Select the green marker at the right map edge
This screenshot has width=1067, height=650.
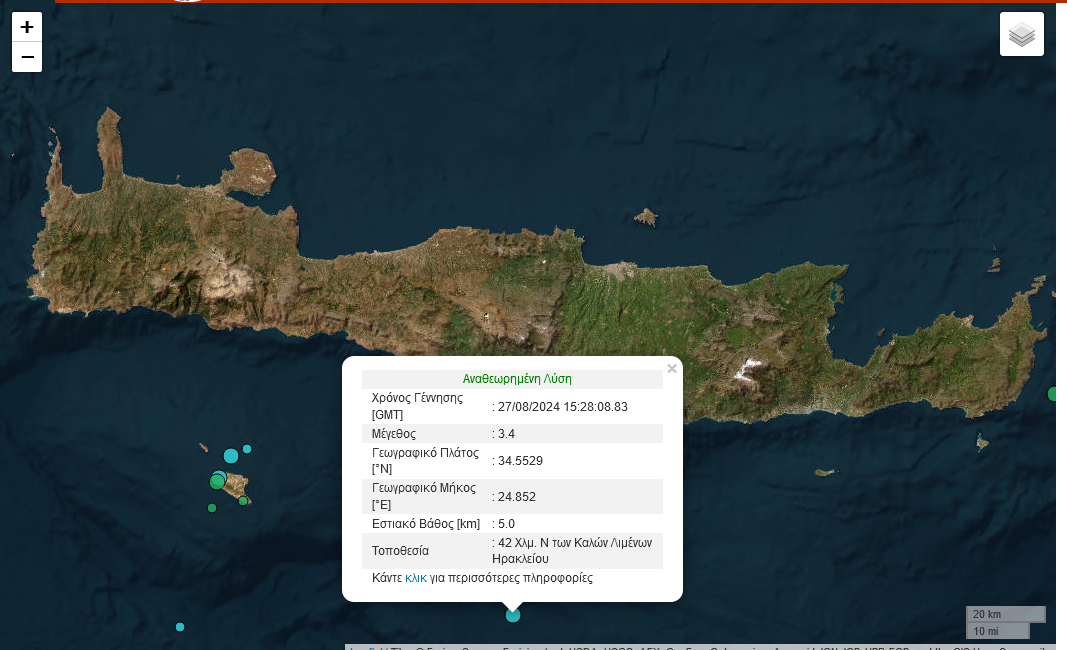(x=1053, y=394)
